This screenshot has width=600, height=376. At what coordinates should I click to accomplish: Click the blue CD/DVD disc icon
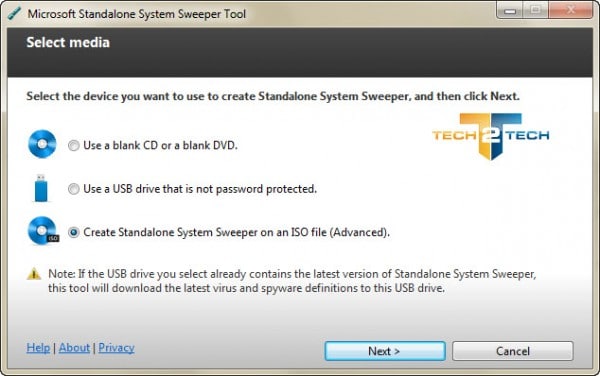[42, 144]
